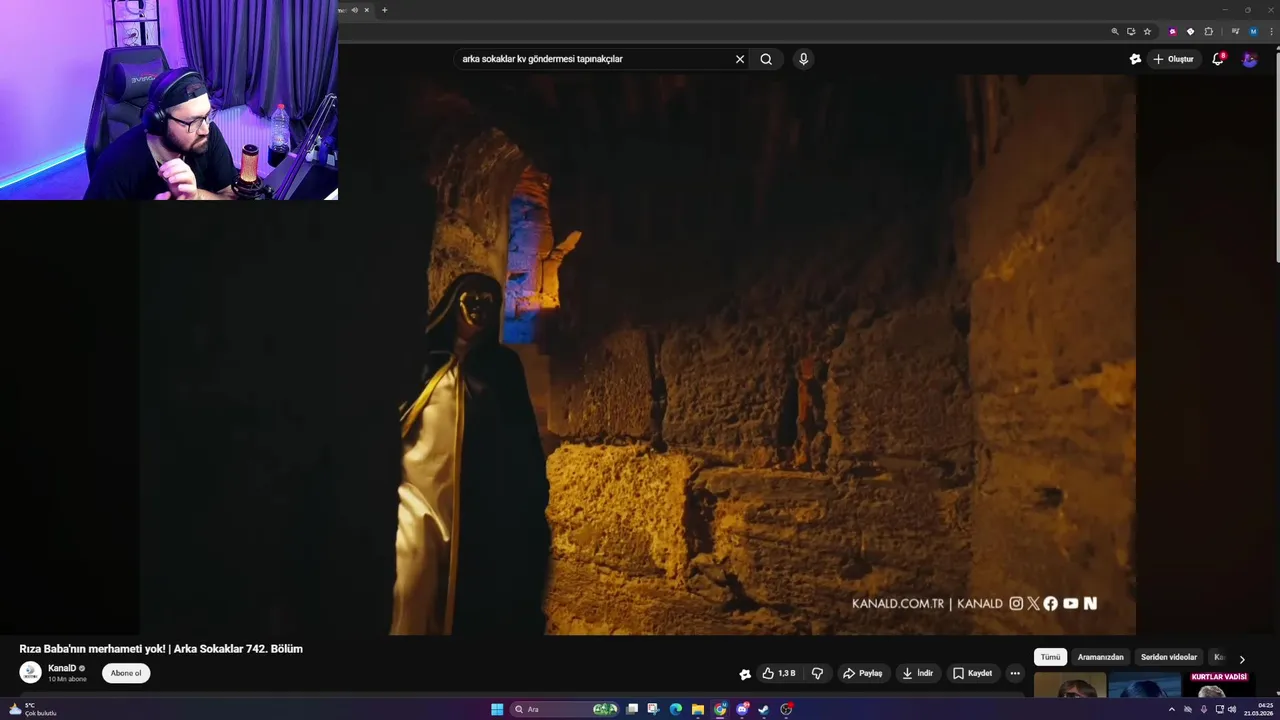Open Chrome's three-dot menu
The height and width of the screenshot is (720, 1280).
pyautogui.click(x=1271, y=31)
